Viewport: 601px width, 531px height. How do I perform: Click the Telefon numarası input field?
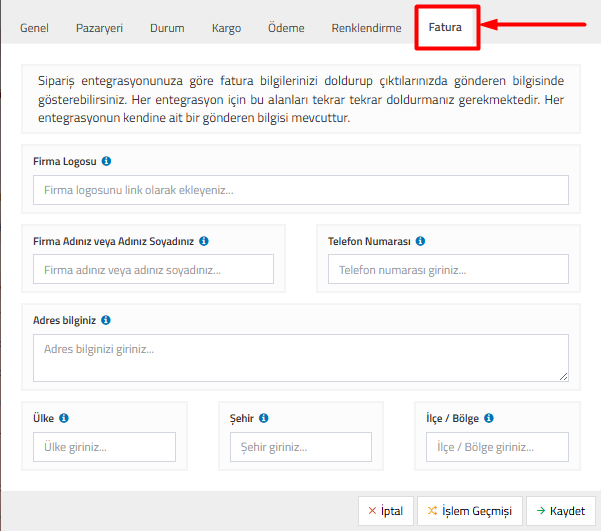coord(448,269)
